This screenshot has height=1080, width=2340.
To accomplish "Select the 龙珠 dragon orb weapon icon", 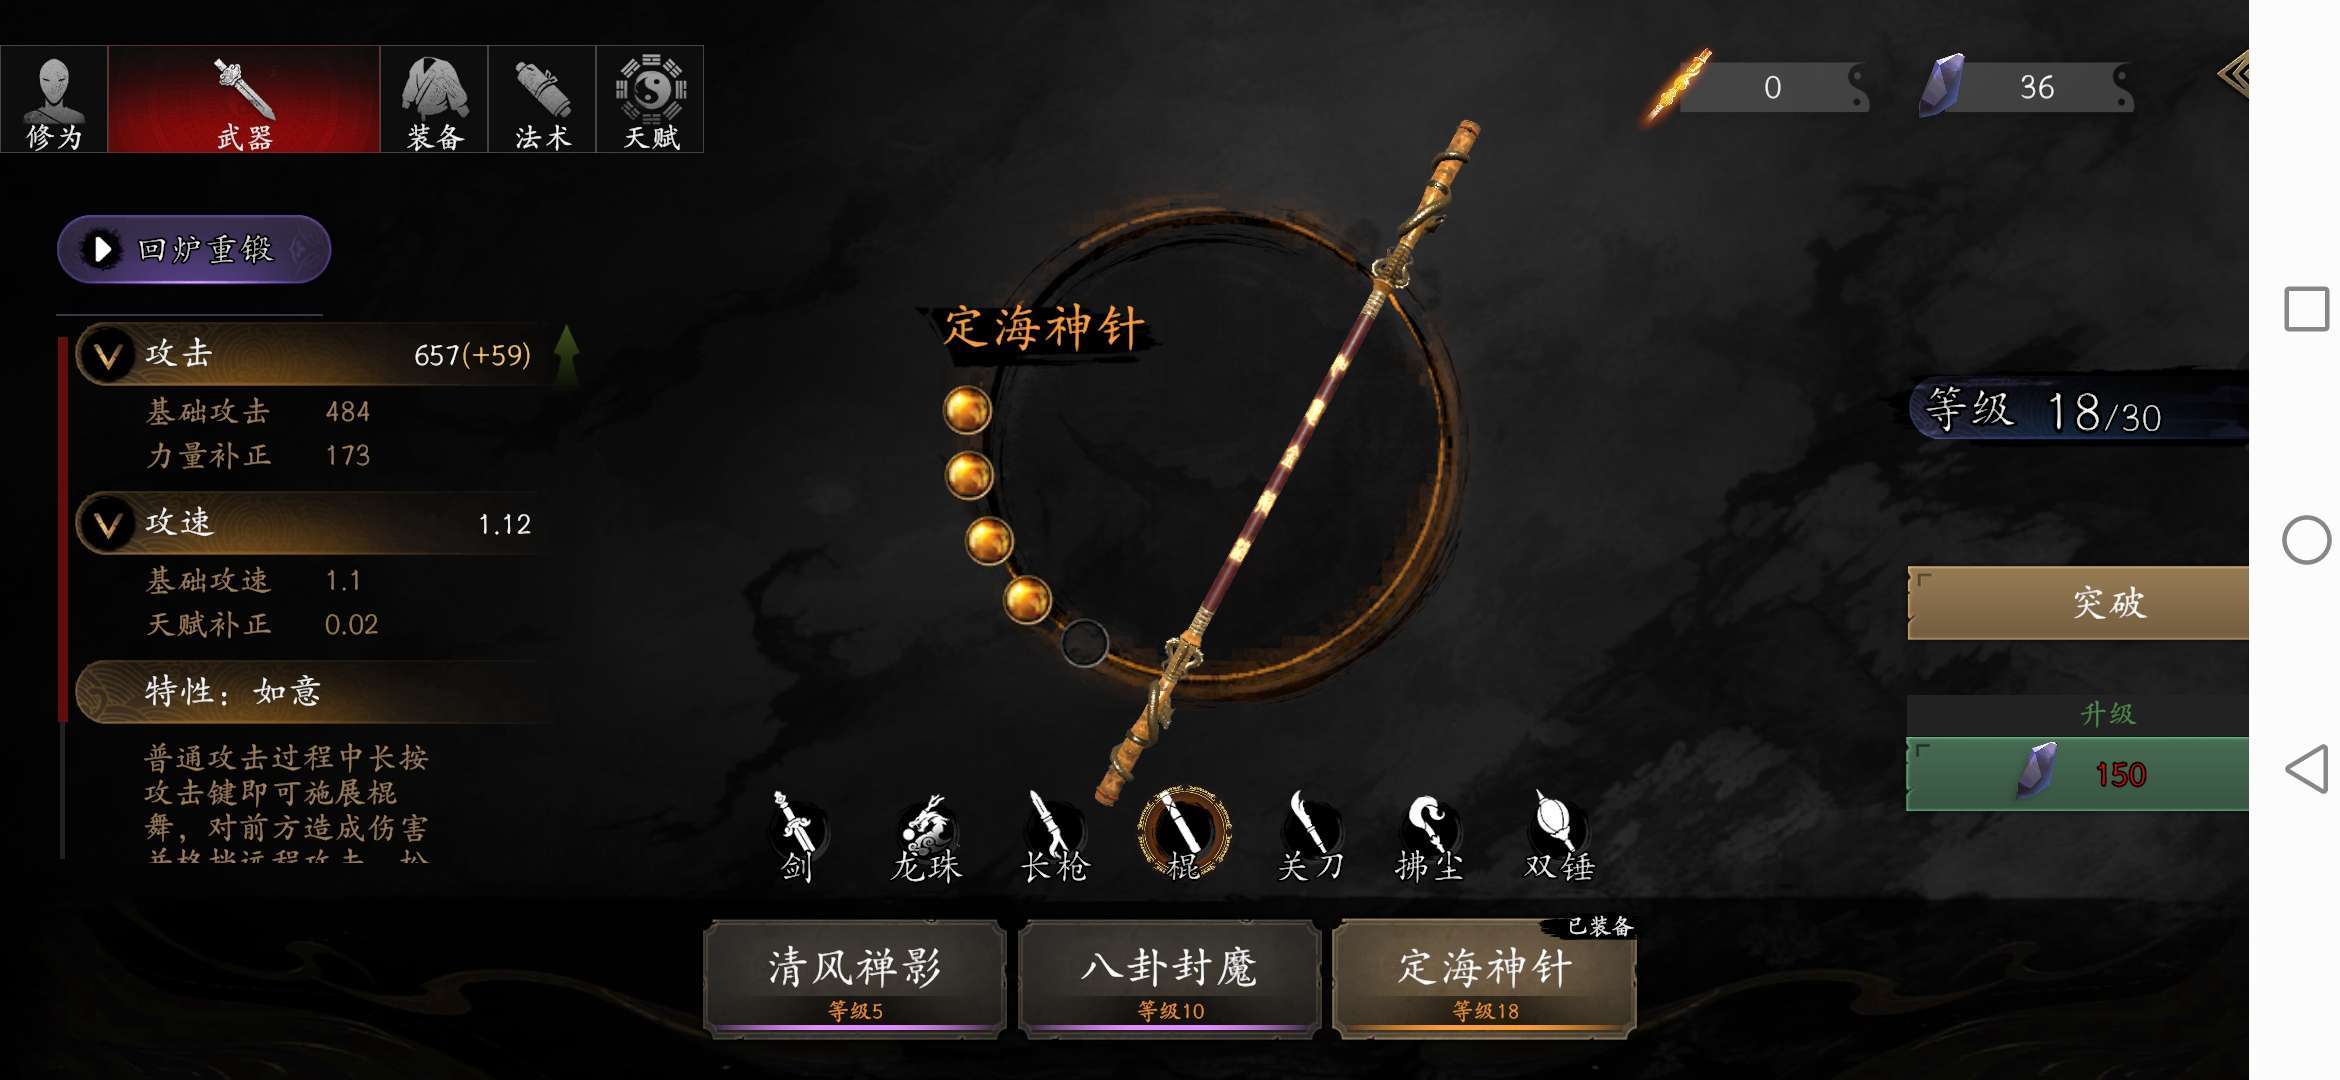I will click(927, 837).
